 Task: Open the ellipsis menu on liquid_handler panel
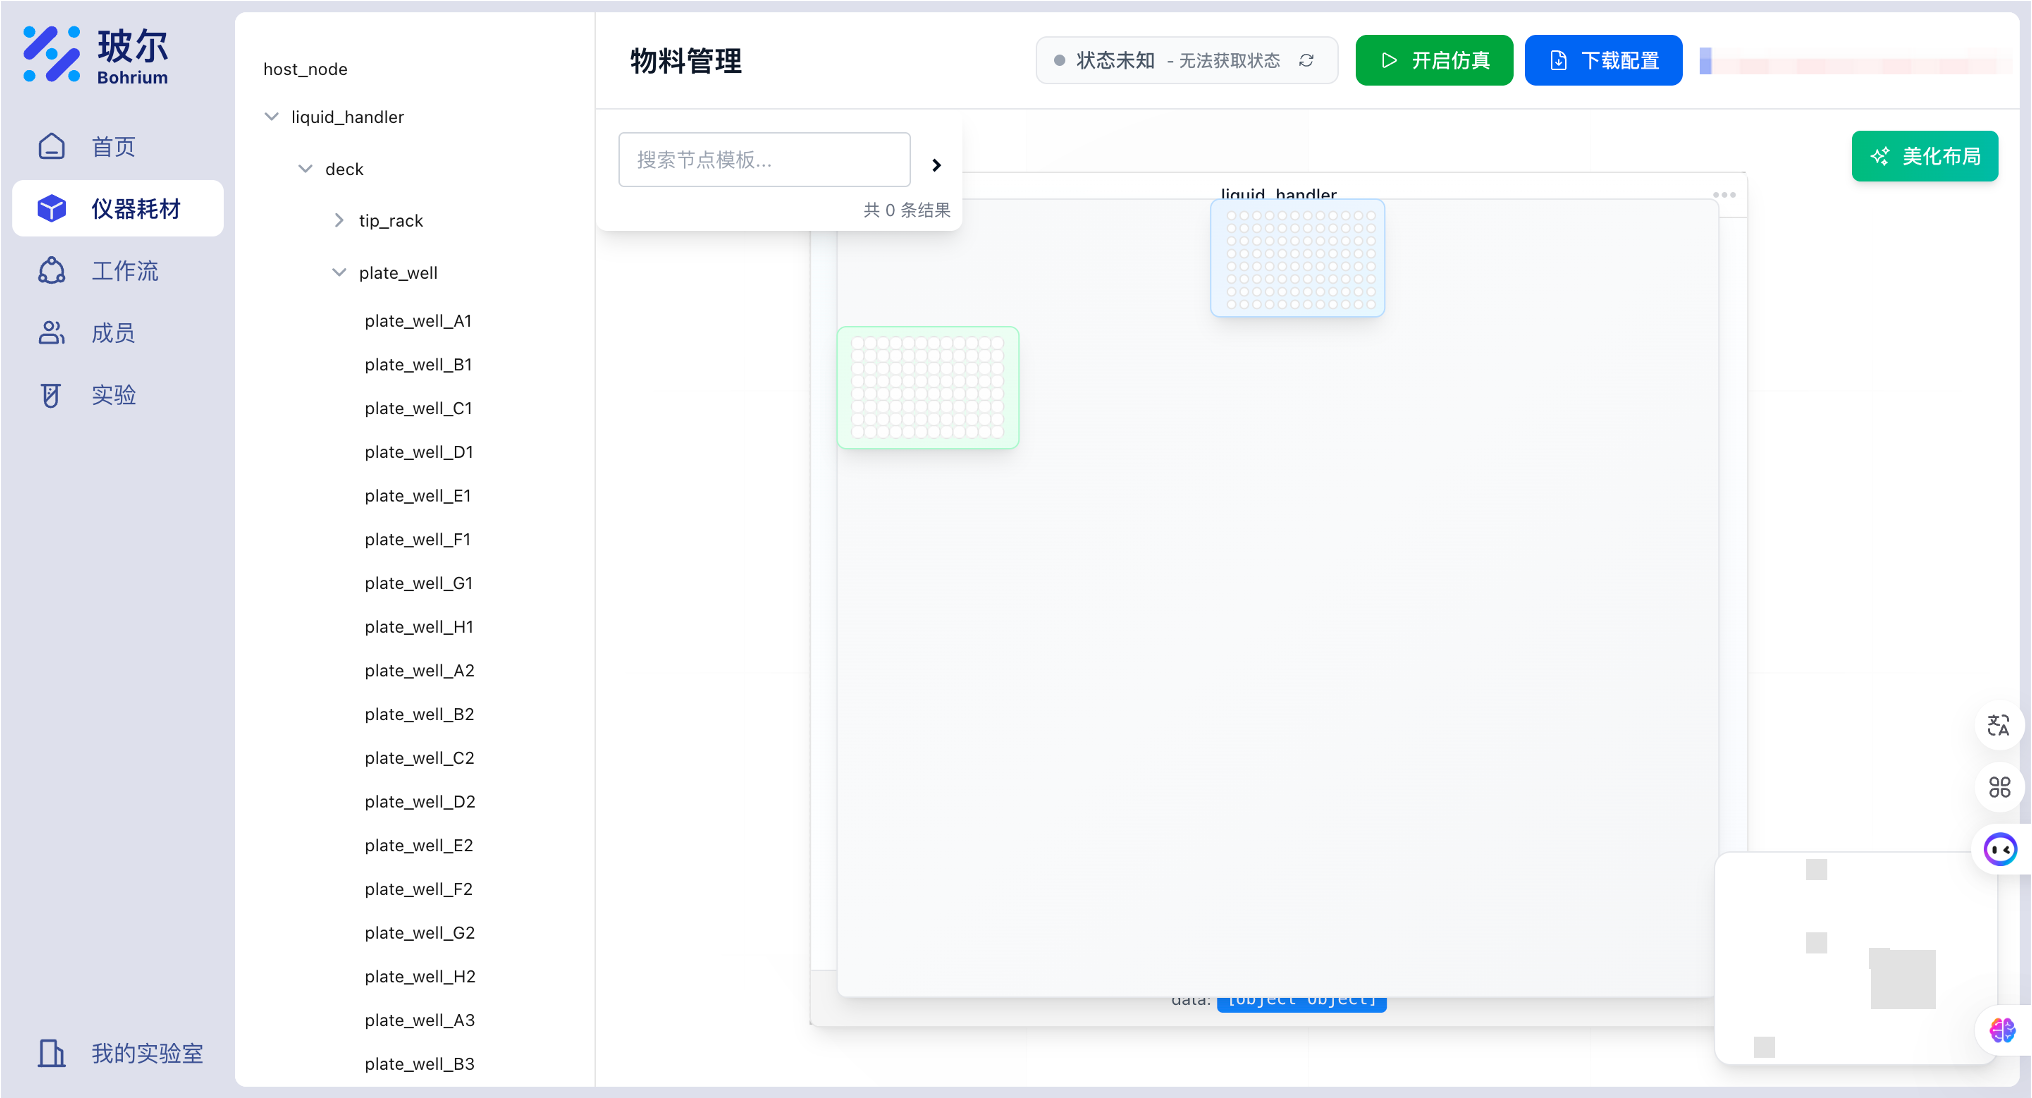tap(1724, 195)
